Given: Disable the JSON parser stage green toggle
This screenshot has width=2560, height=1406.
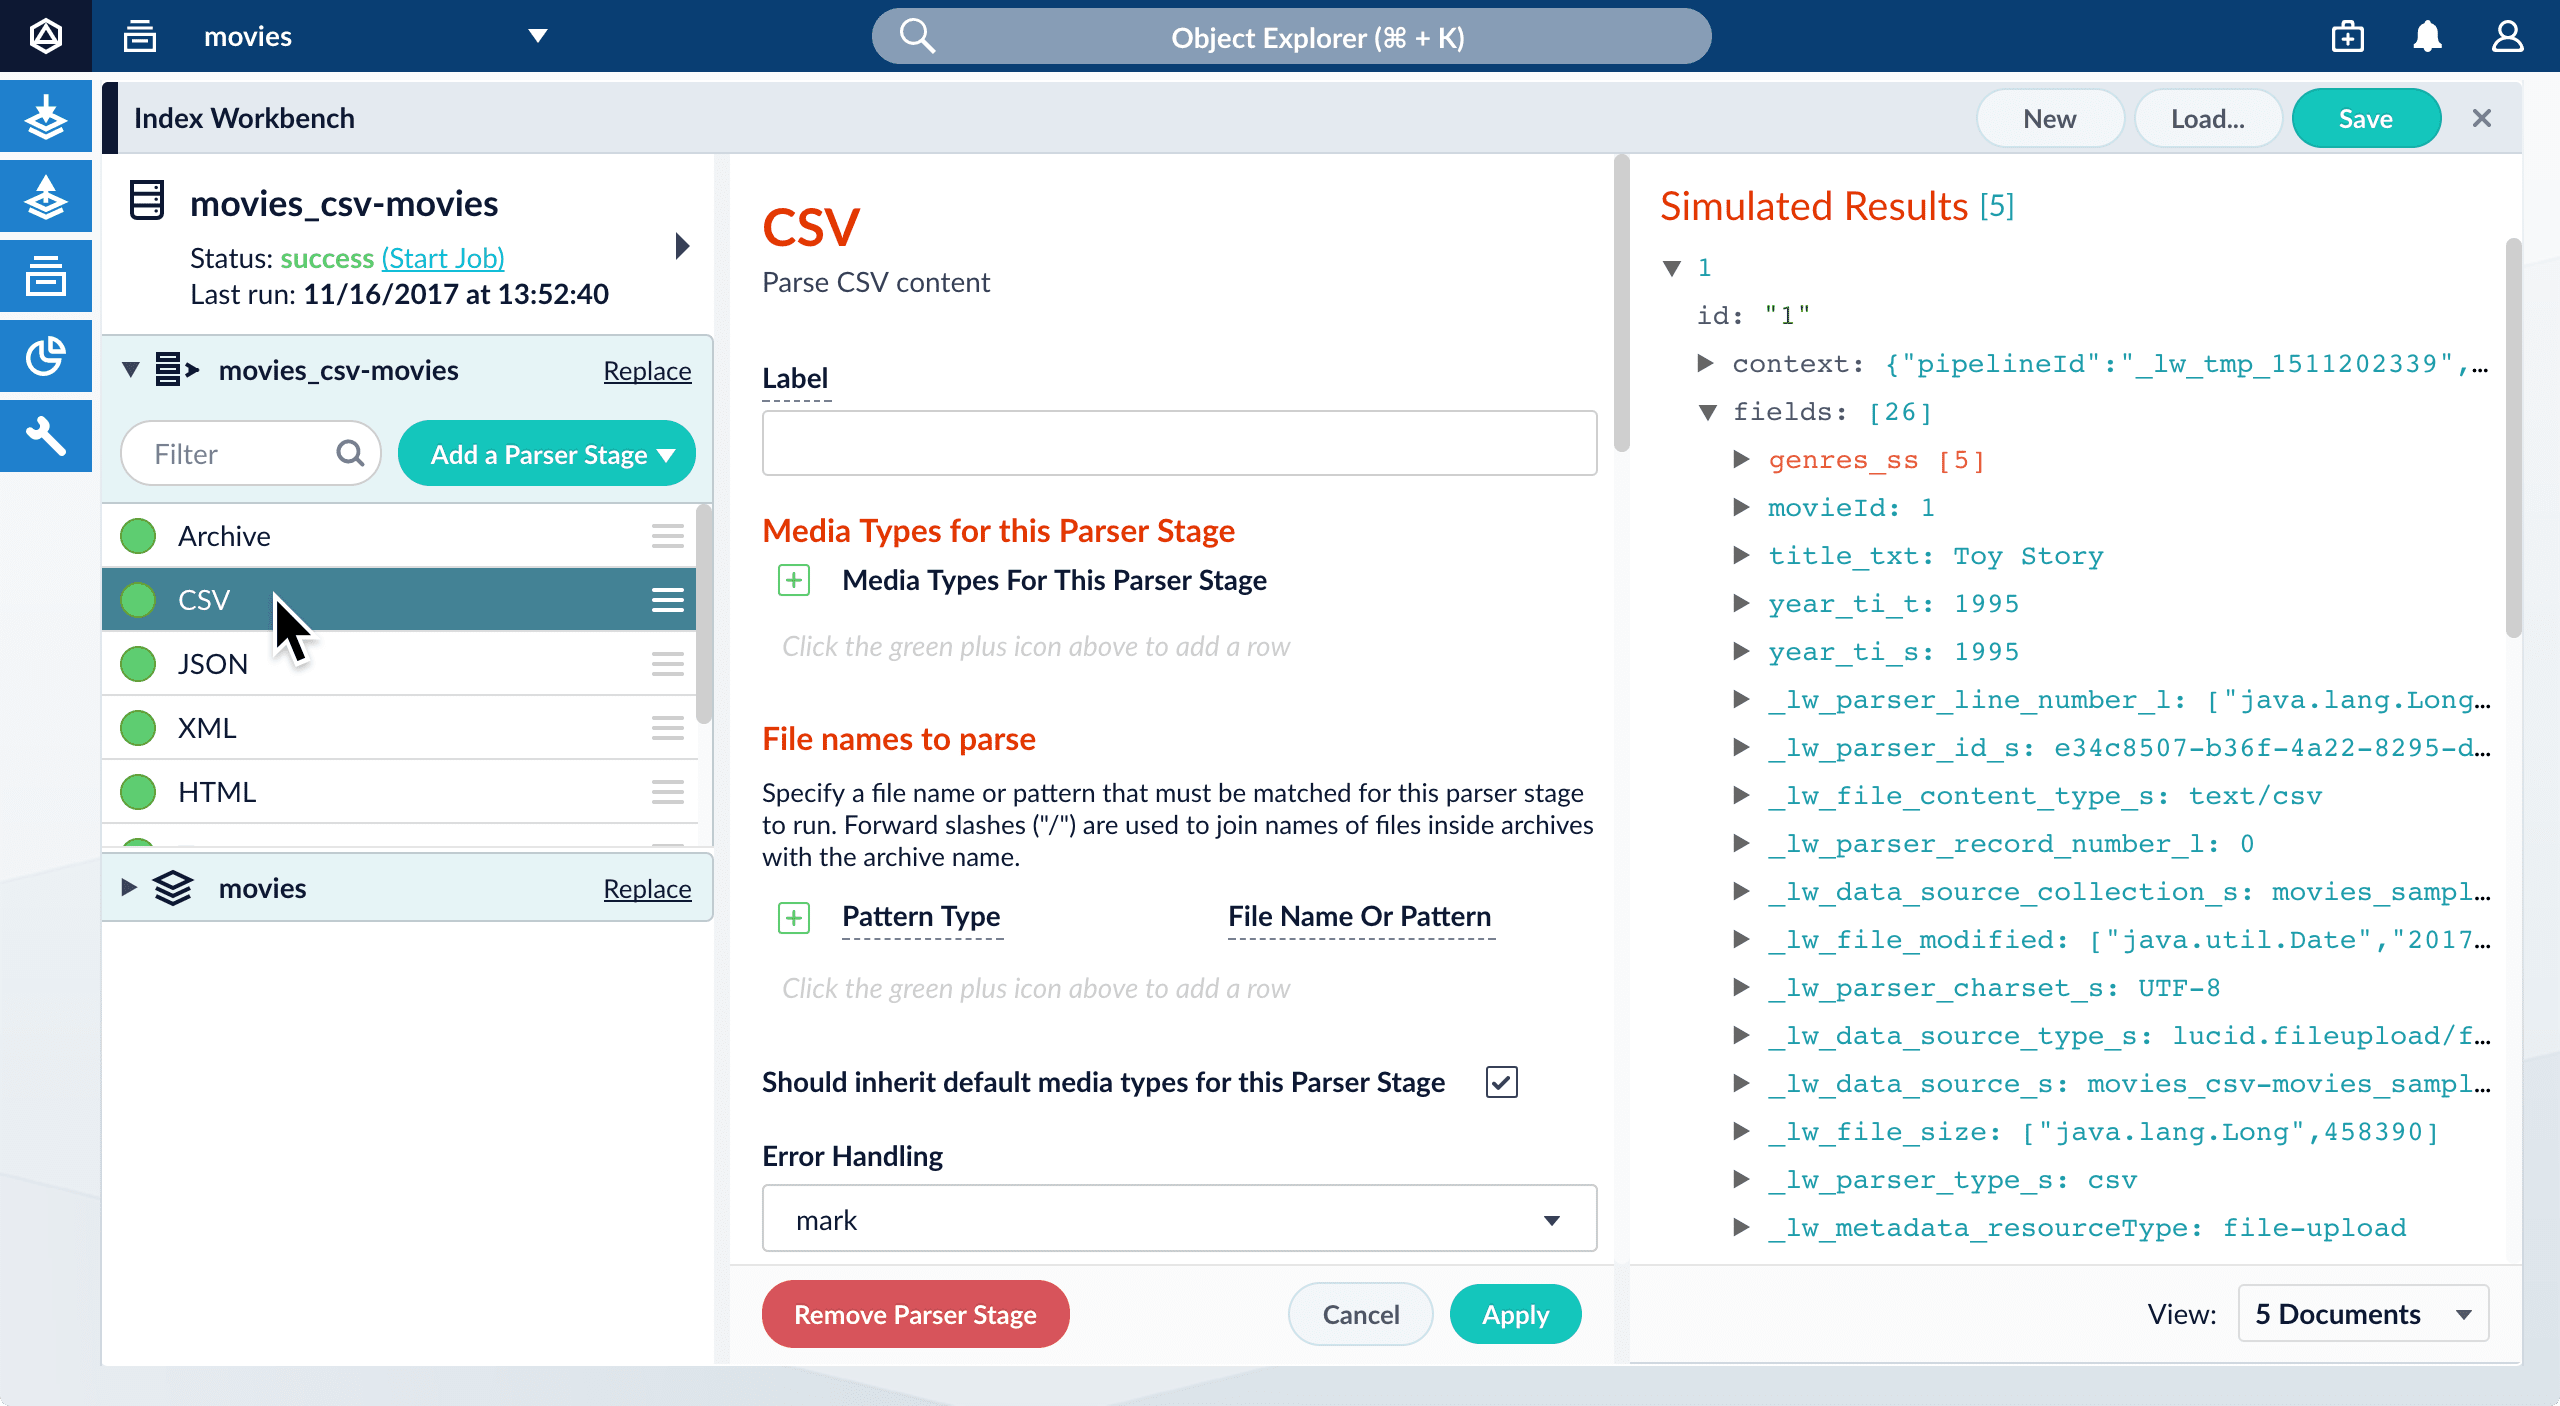Looking at the screenshot, I should point(138,664).
